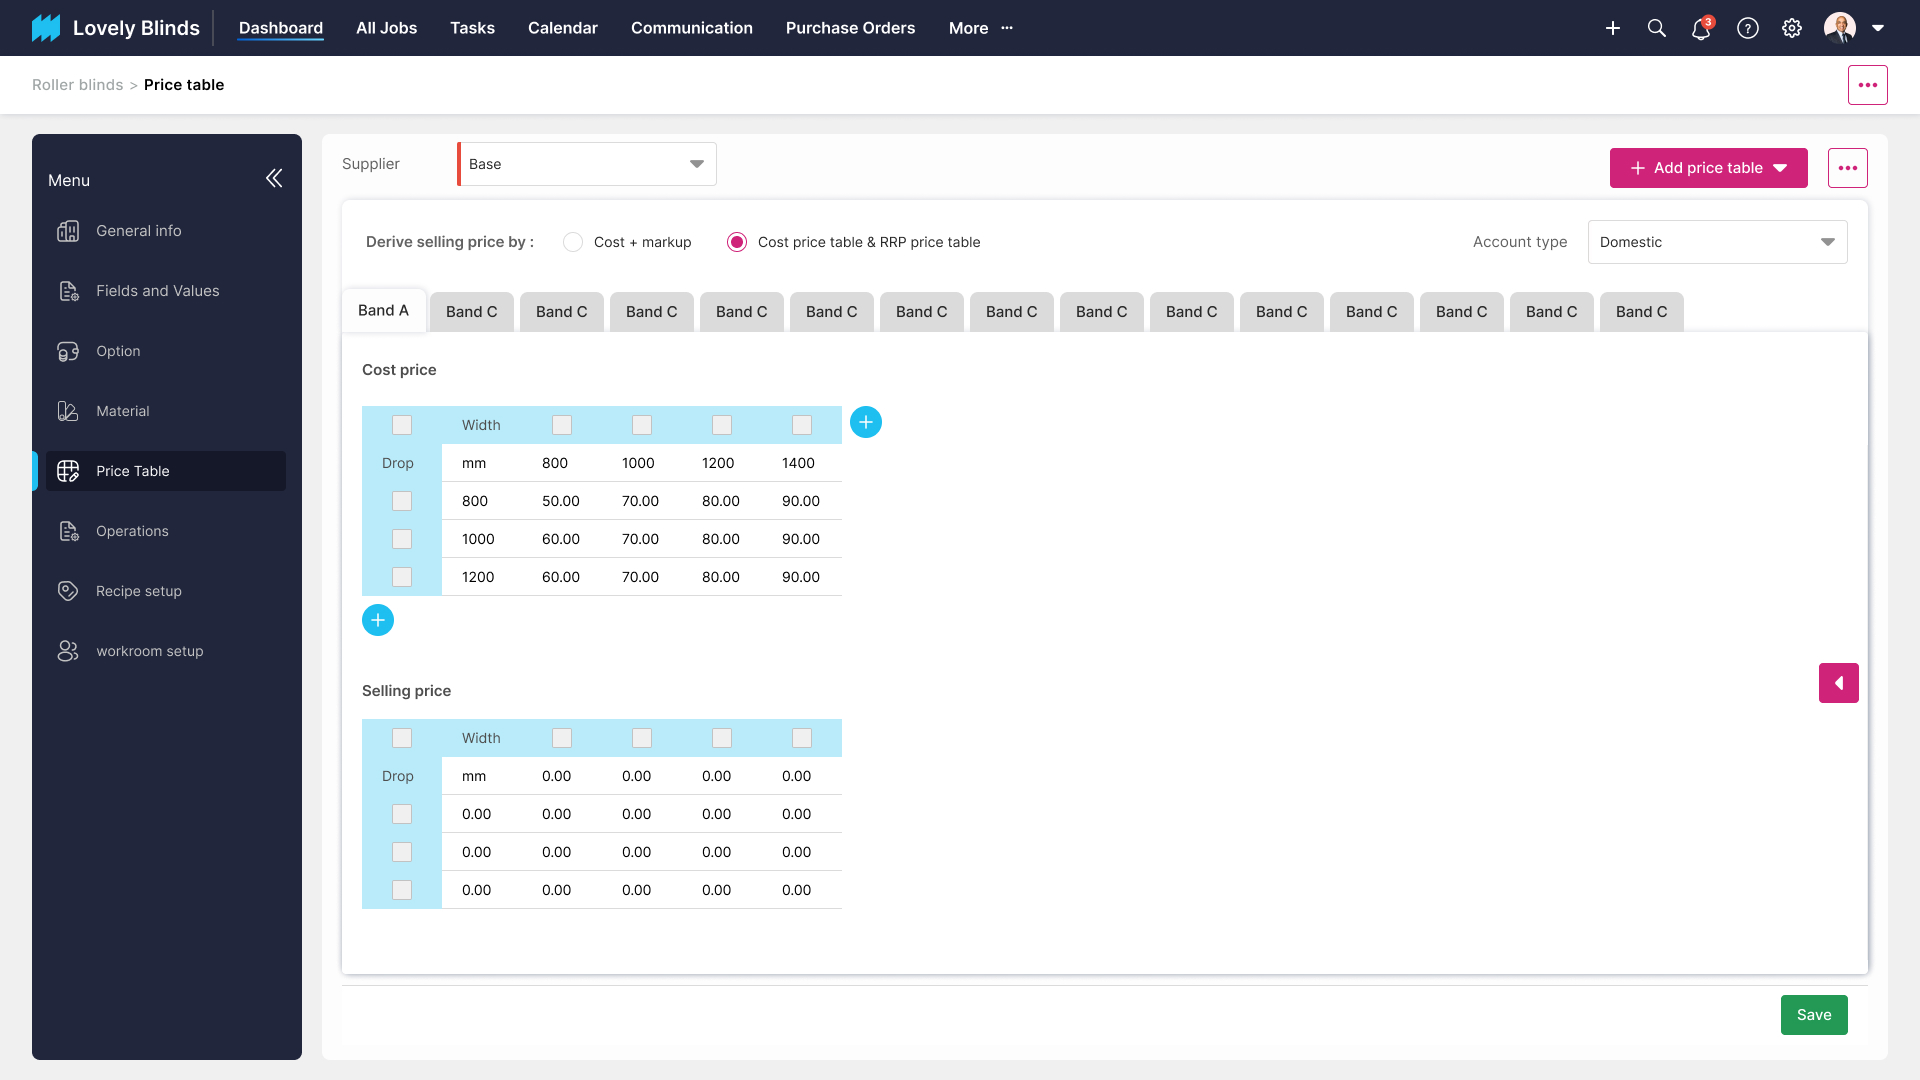This screenshot has height=1080, width=1920.
Task: Open the Account type Domestic dropdown
Action: coord(1717,242)
